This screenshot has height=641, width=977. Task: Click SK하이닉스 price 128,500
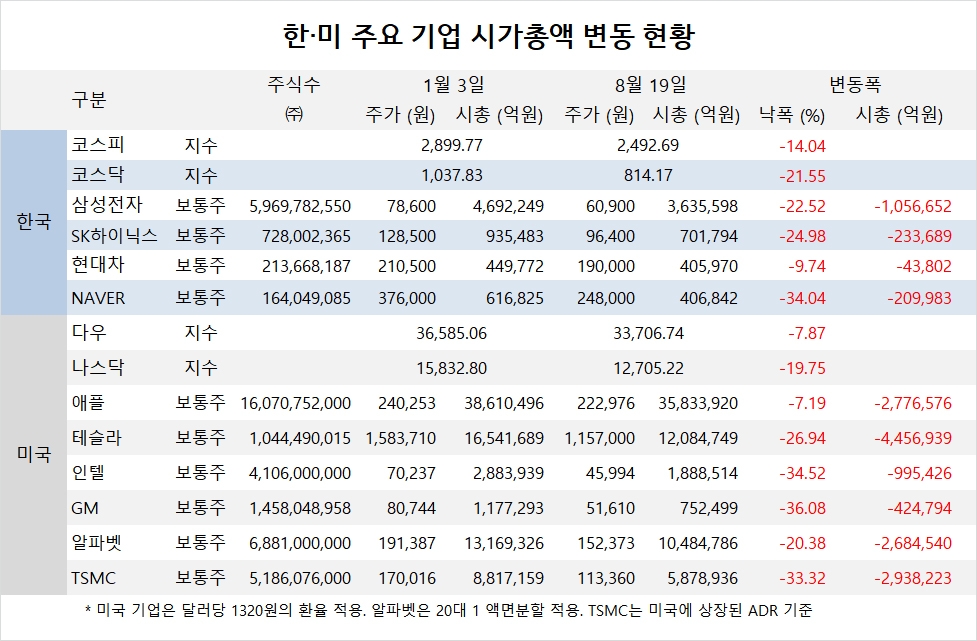pos(407,236)
